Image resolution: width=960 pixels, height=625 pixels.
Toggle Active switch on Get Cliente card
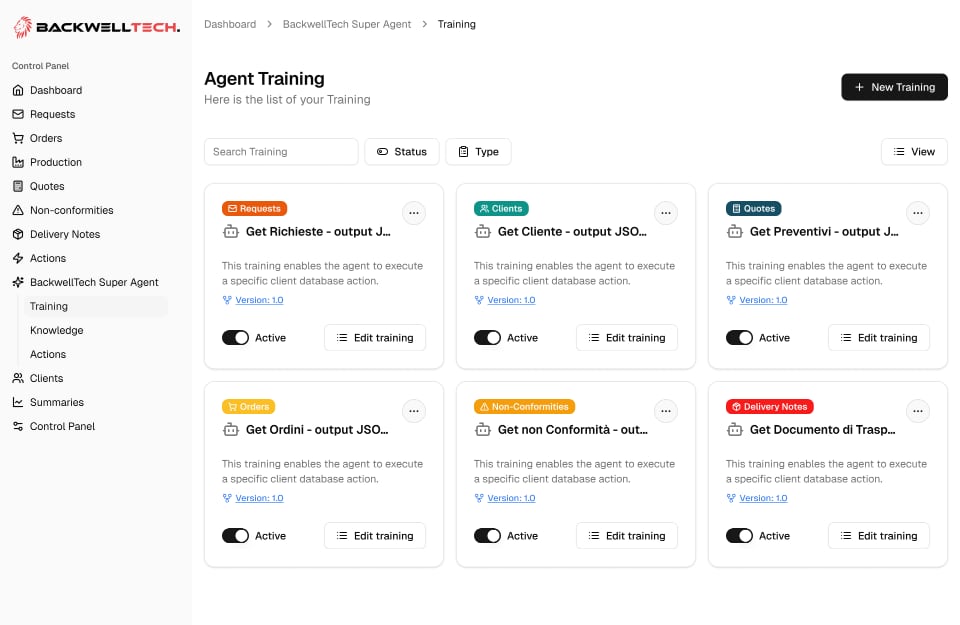click(x=487, y=338)
